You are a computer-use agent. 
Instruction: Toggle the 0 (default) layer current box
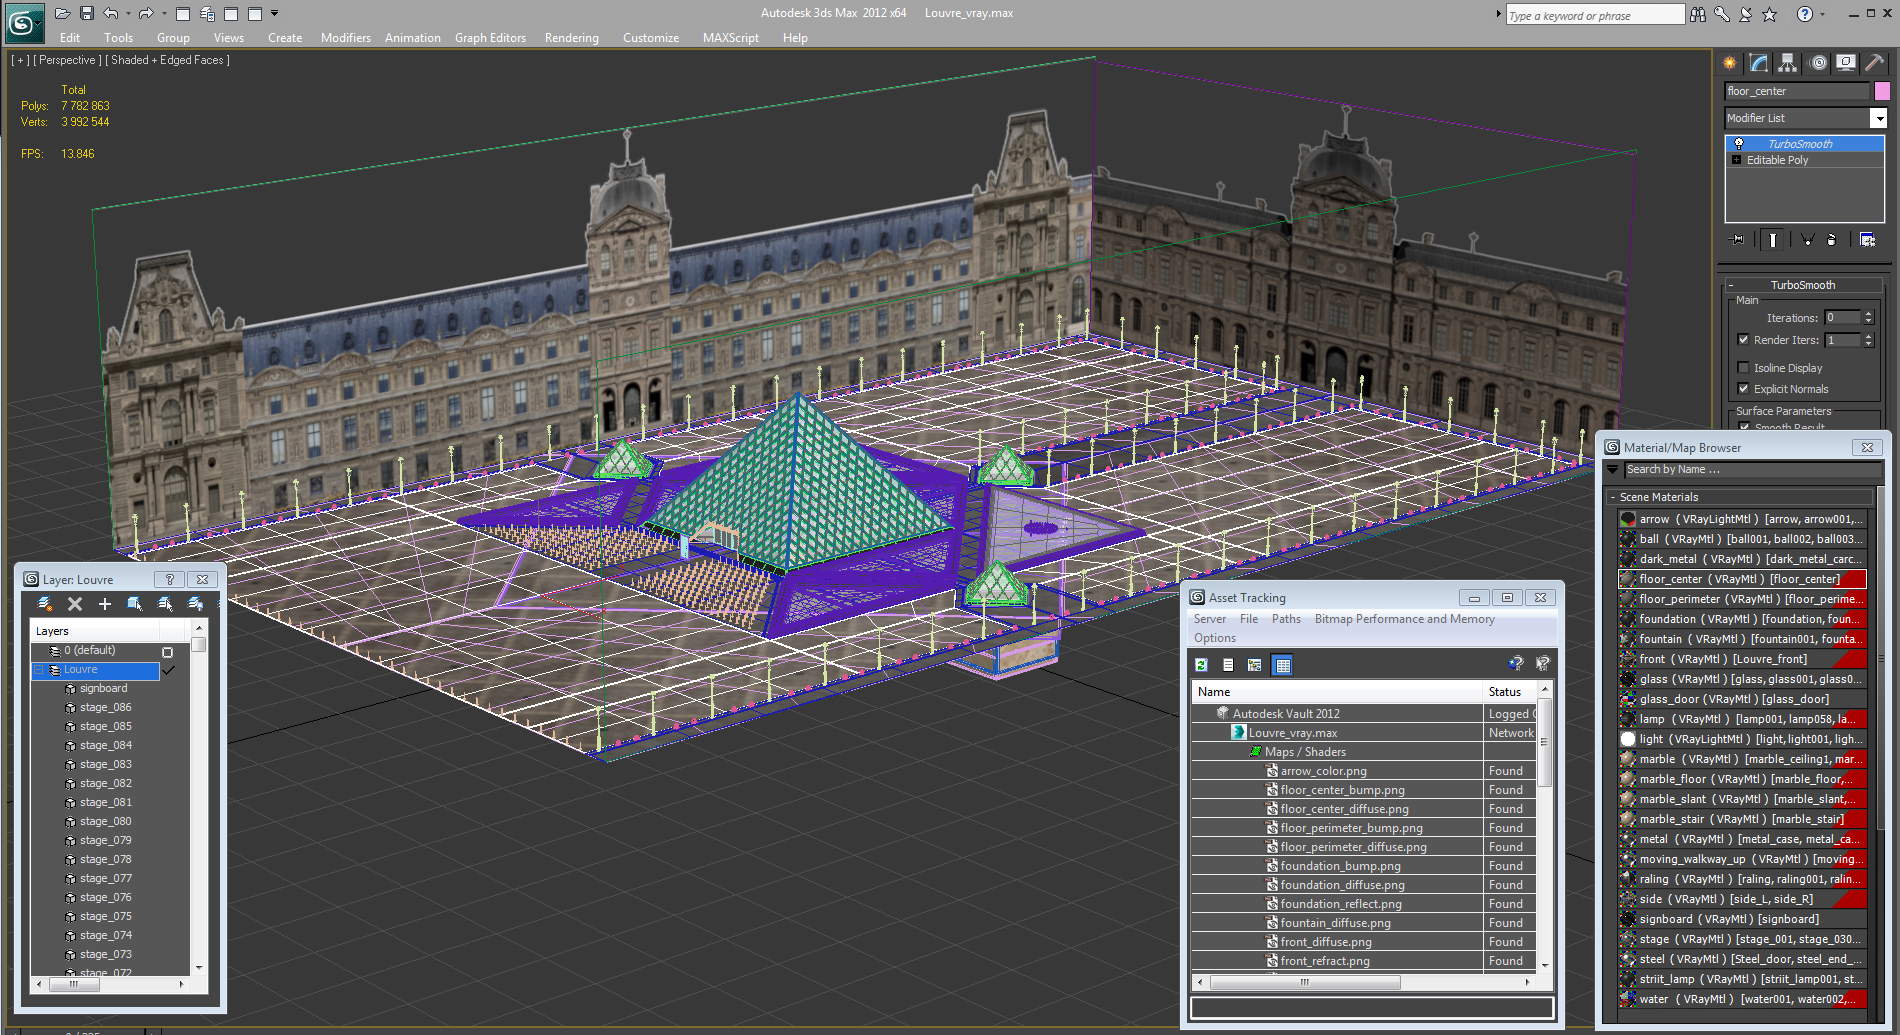click(167, 652)
